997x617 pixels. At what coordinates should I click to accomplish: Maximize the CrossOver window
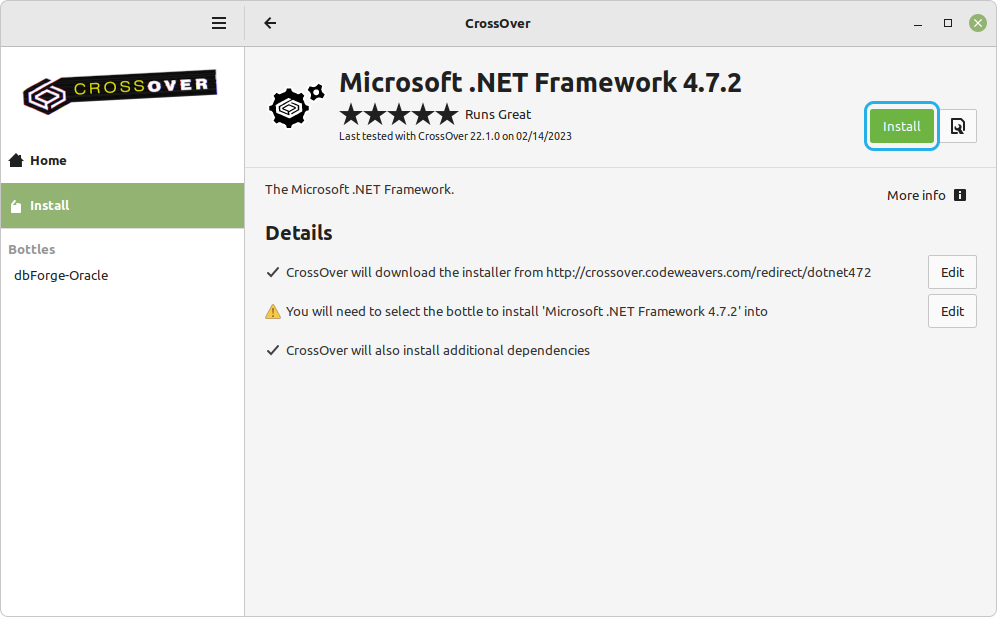click(x=947, y=24)
